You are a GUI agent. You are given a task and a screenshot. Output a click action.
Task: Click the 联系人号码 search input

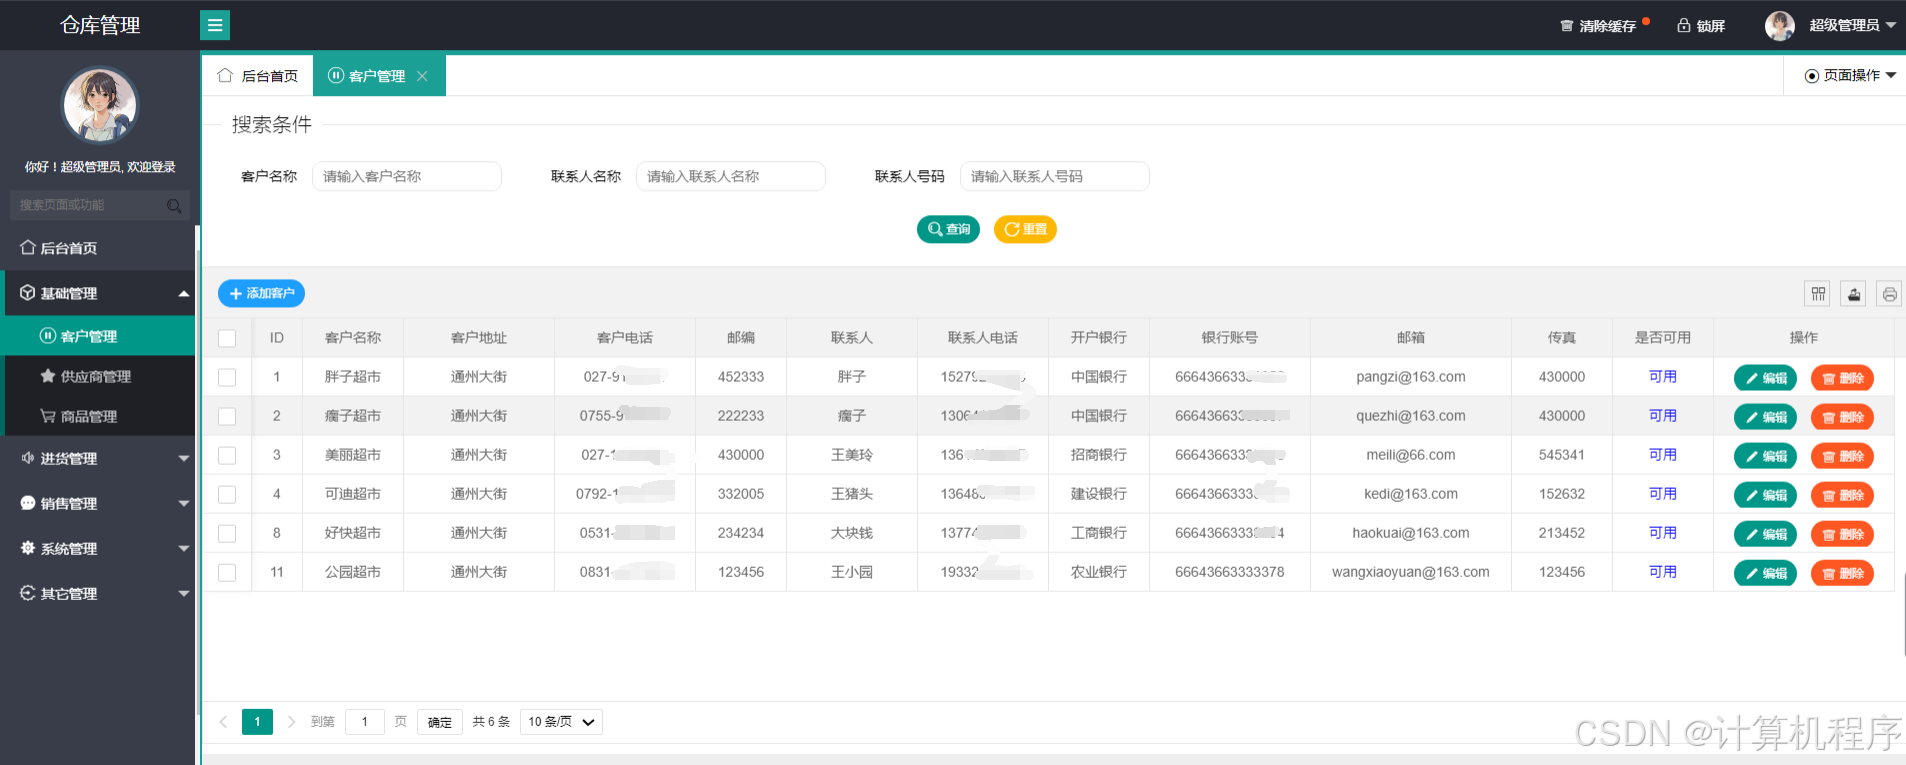click(x=1055, y=176)
